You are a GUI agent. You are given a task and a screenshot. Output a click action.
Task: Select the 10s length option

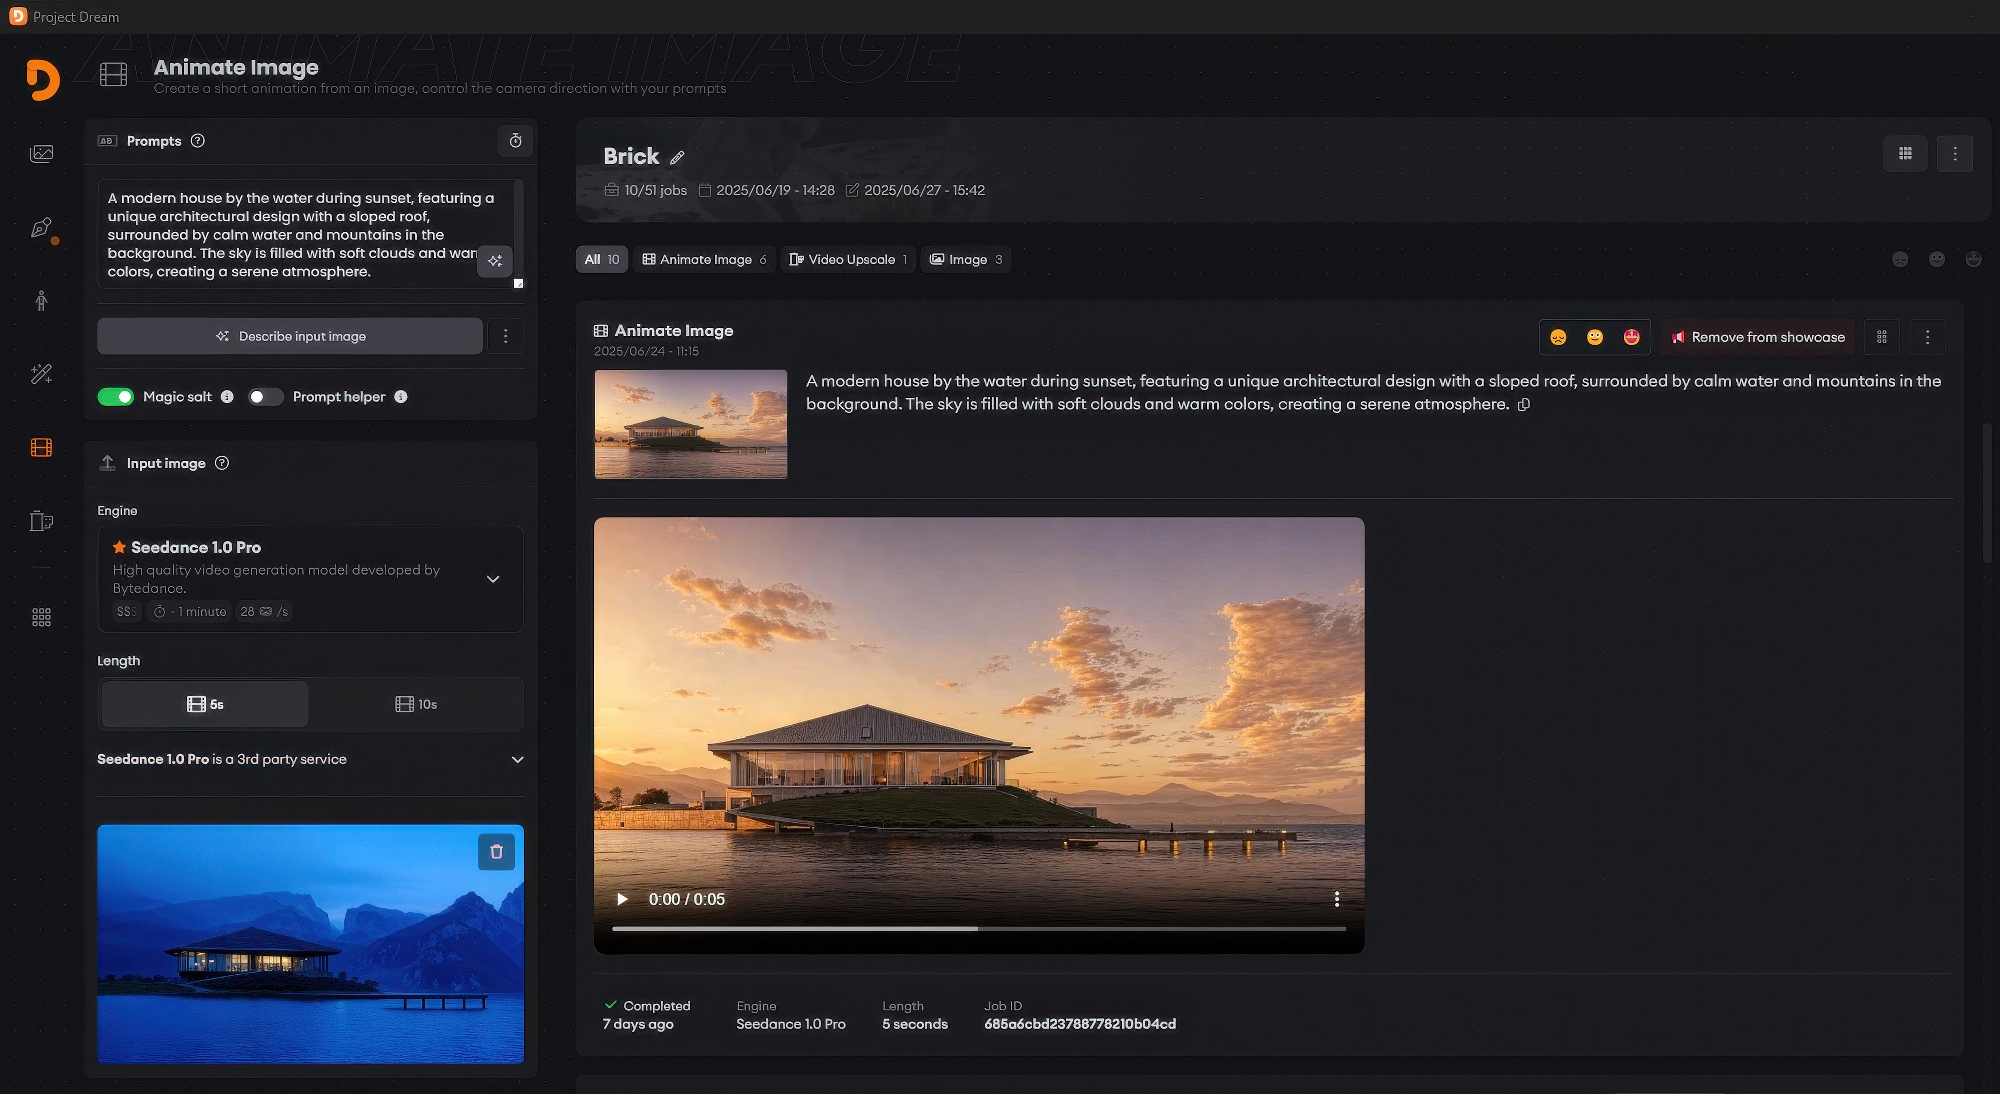416,704
